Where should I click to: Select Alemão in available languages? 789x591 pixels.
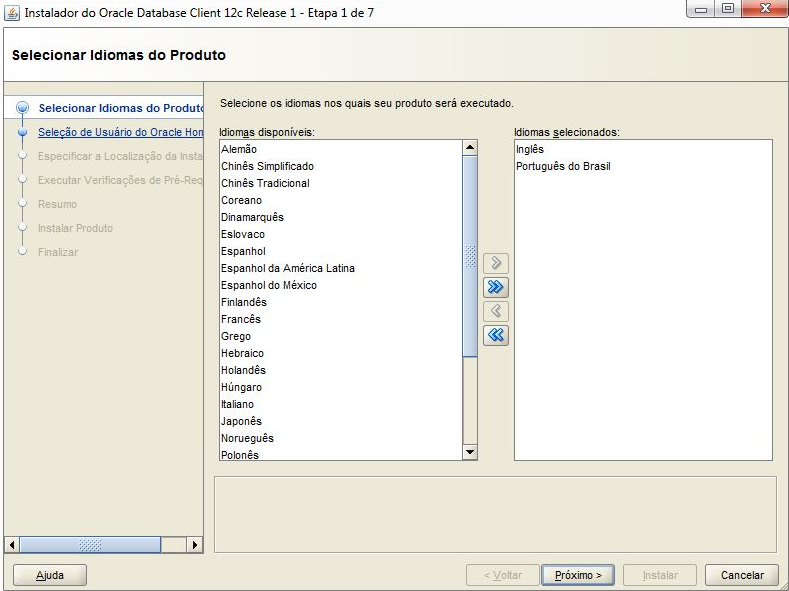(341, 149)
